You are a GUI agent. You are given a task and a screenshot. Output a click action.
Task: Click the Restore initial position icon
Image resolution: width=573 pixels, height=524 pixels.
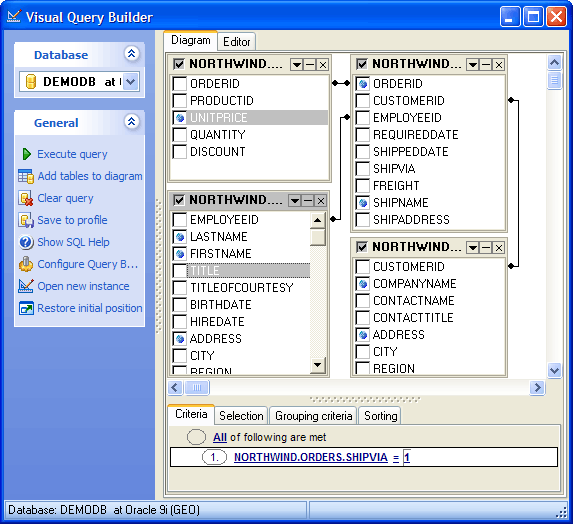pyautogui.click(x=26, y=308)
